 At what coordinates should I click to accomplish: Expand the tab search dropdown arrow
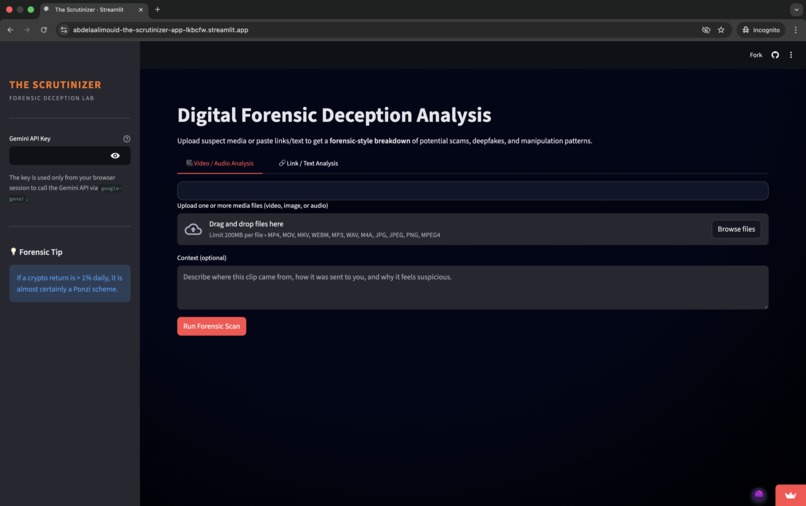(x=796, y=9)
